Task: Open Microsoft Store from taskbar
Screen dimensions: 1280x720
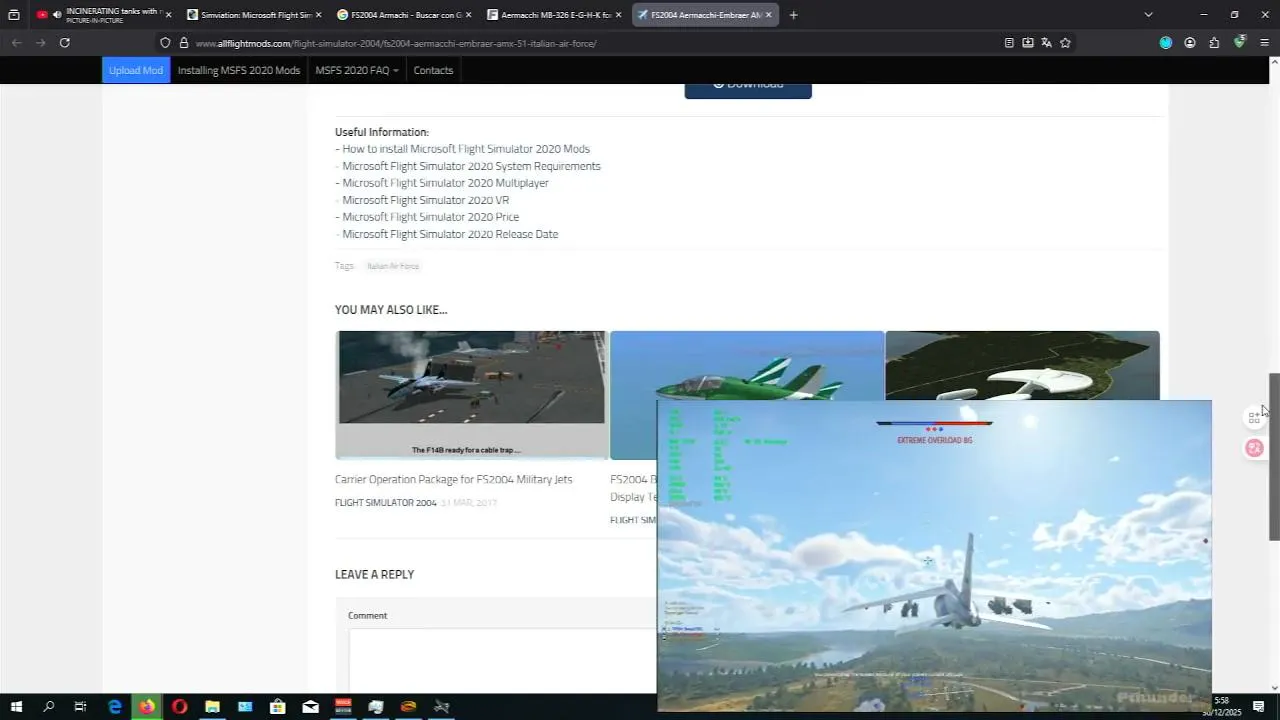Action: click(x=278, y=707)
